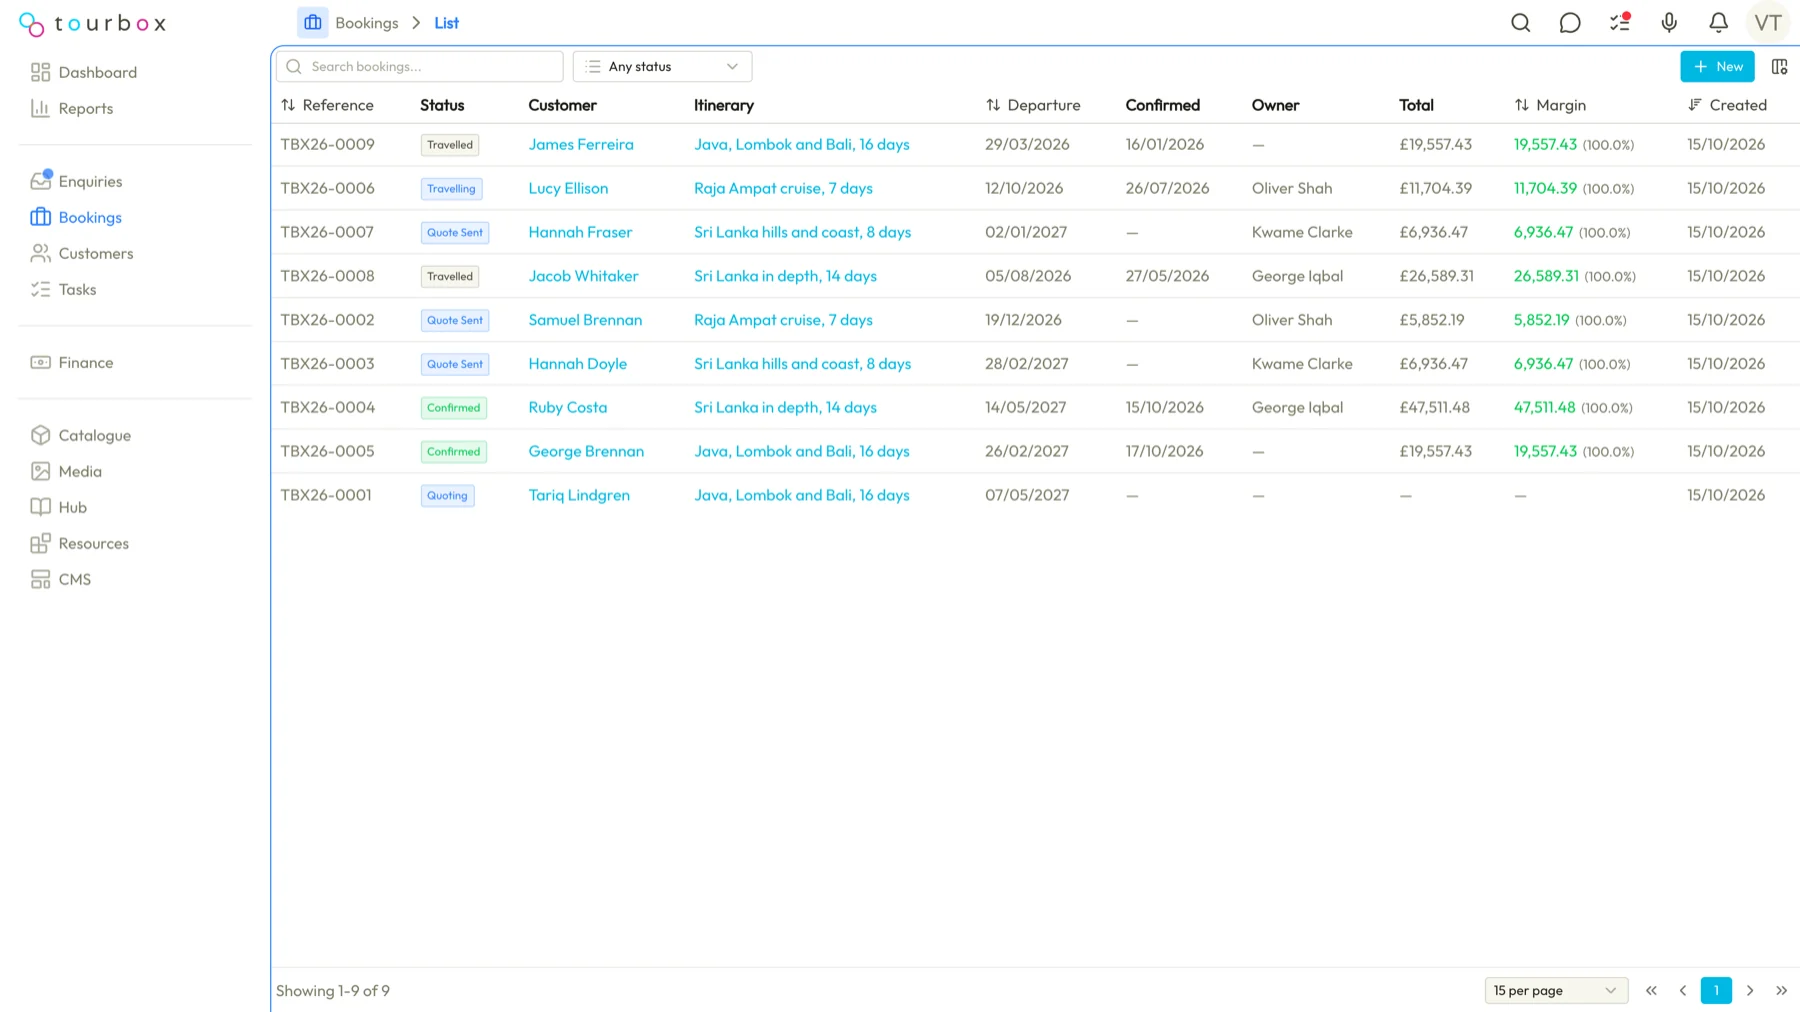This screenshot has width=1800, height=1012.
Task: Click total £47,511.48
Action: point(1435,407)
